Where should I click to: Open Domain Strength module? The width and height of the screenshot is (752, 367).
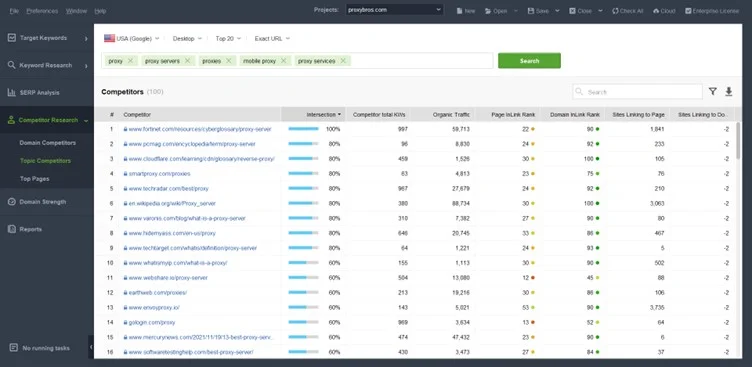(x=47, y=202)
